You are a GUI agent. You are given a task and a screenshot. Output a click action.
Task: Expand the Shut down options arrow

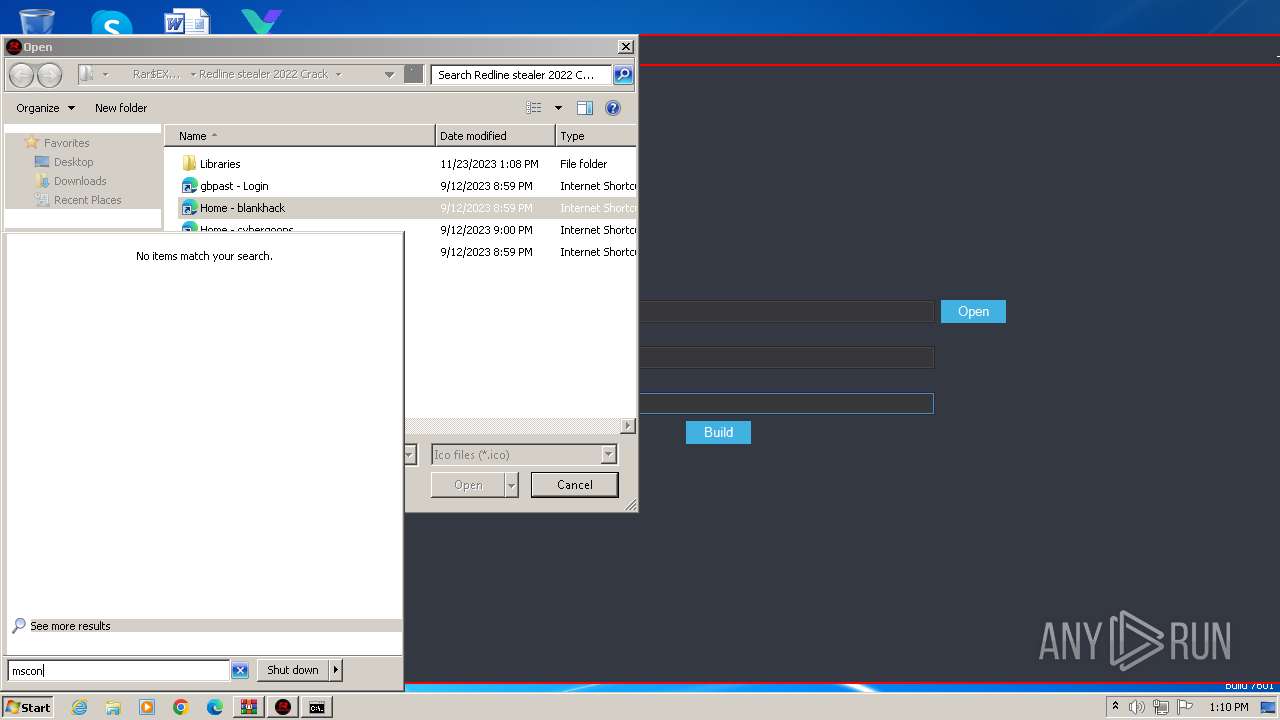click(x=336, y=670)
